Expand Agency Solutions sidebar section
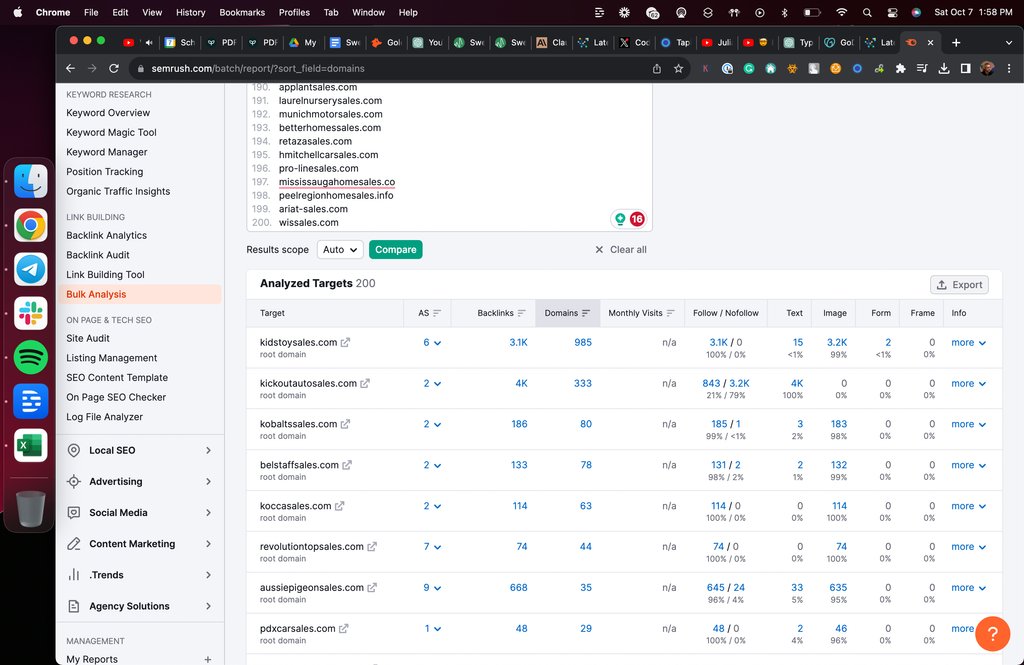The image size is (1024, 665). click(x=140, y=606)
